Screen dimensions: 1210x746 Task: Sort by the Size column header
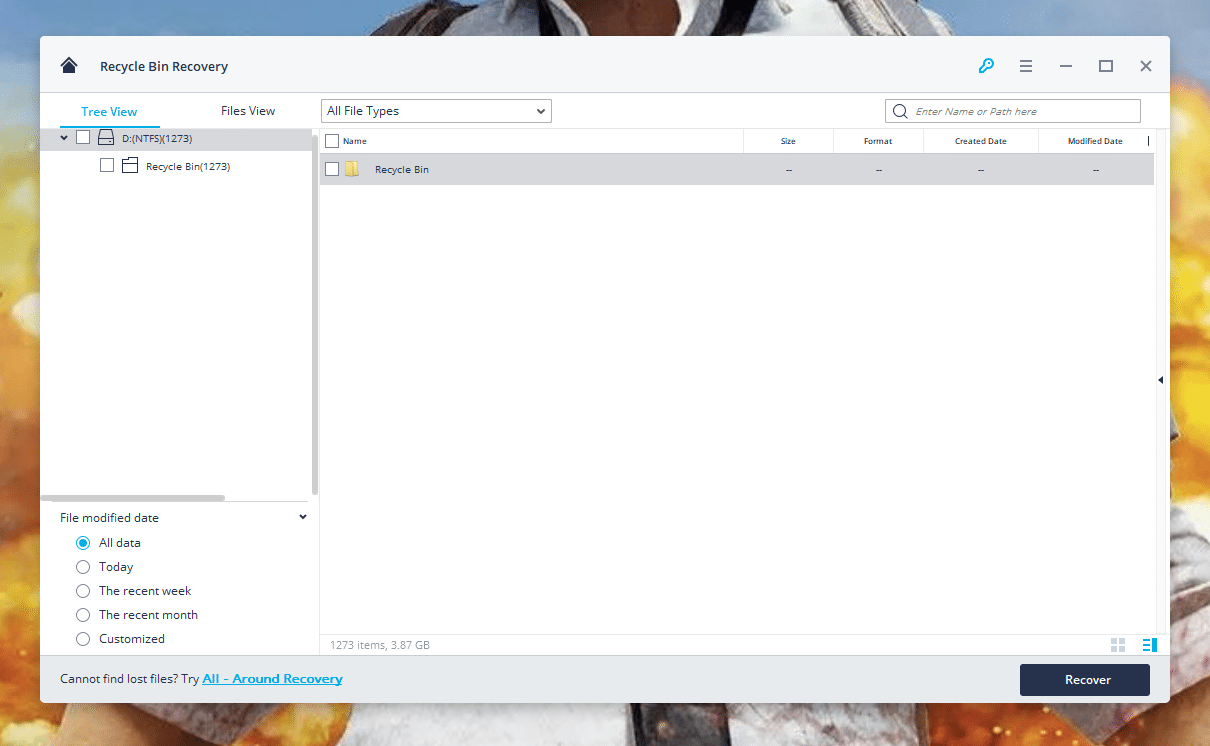pyautogui.click(x=788, y=141)
